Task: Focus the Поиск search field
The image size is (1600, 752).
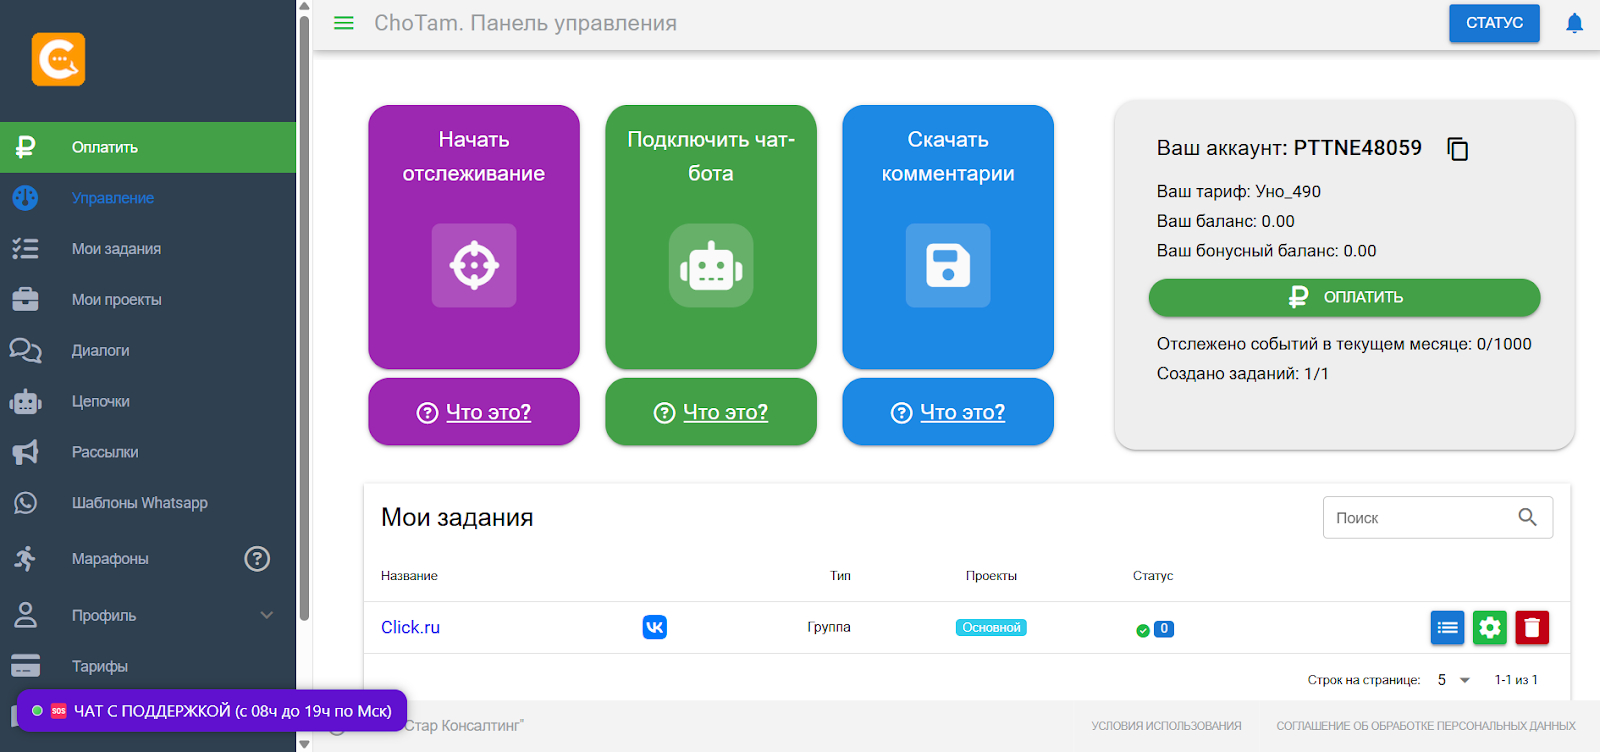Action: 1438,518
